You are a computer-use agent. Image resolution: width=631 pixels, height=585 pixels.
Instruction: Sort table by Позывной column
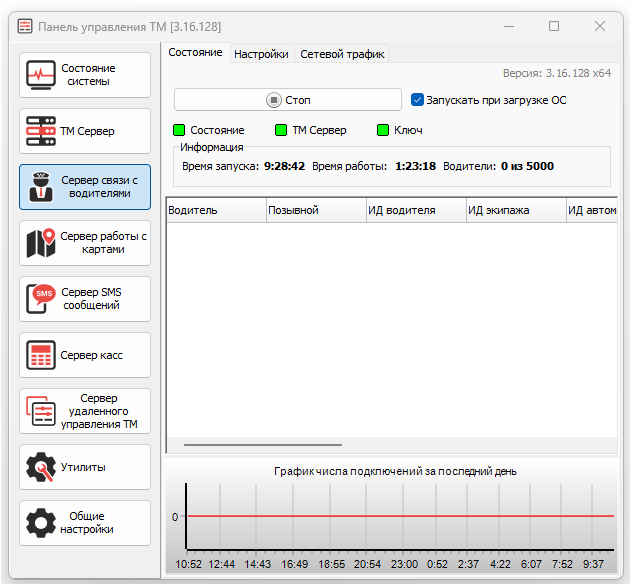(x=316, y=210)
